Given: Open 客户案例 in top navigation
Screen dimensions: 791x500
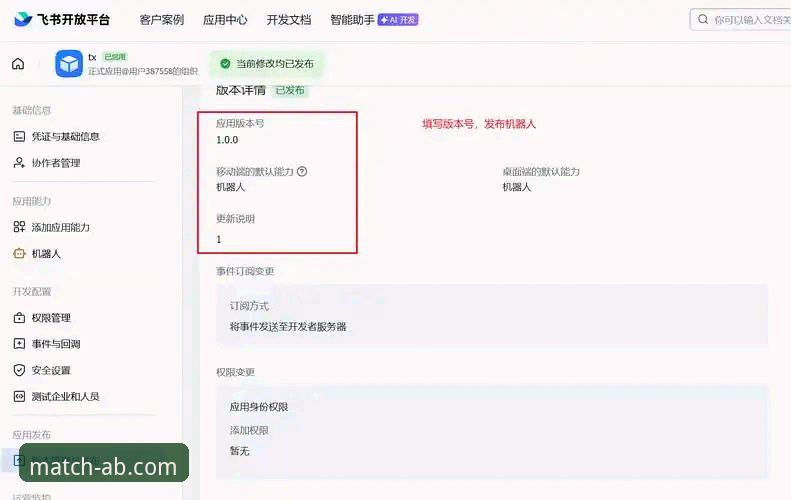Looking at the screenshot, I should pos(162,20).
